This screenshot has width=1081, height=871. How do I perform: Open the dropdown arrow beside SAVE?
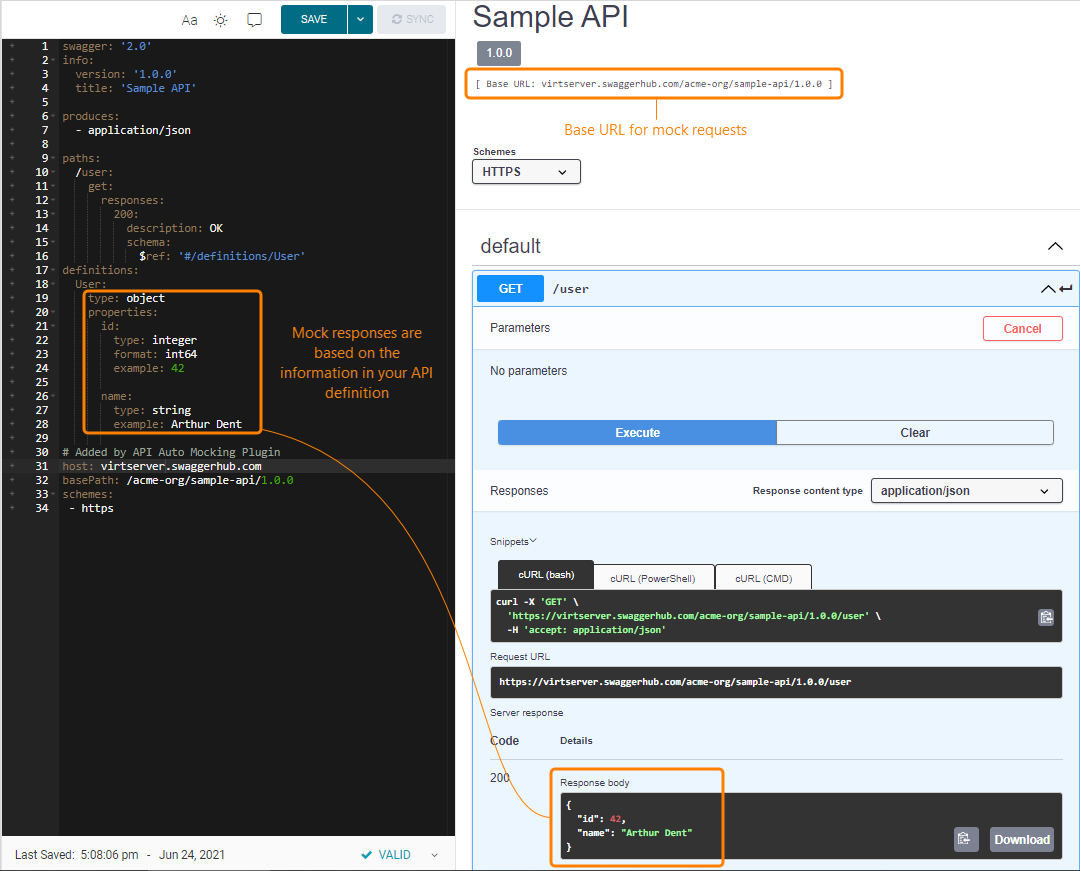pyautogui.click(x=360, y=20)
